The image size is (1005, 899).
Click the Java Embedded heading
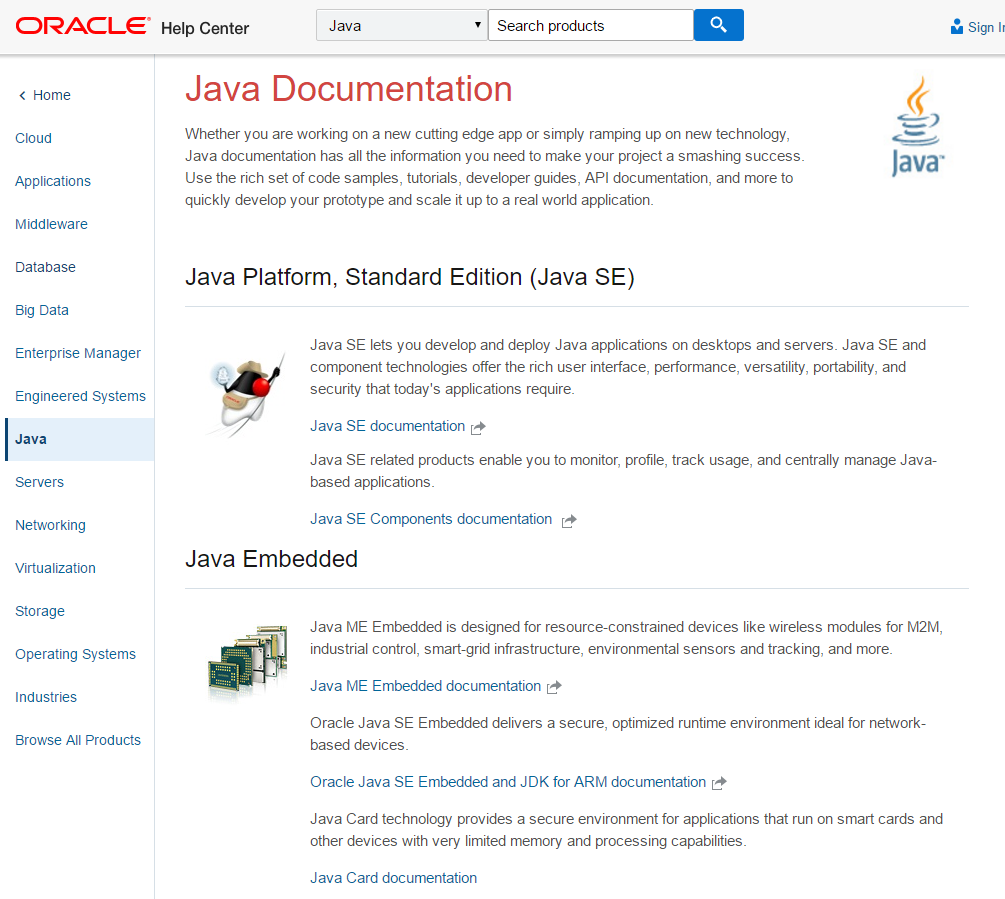(x=272, y=559)
